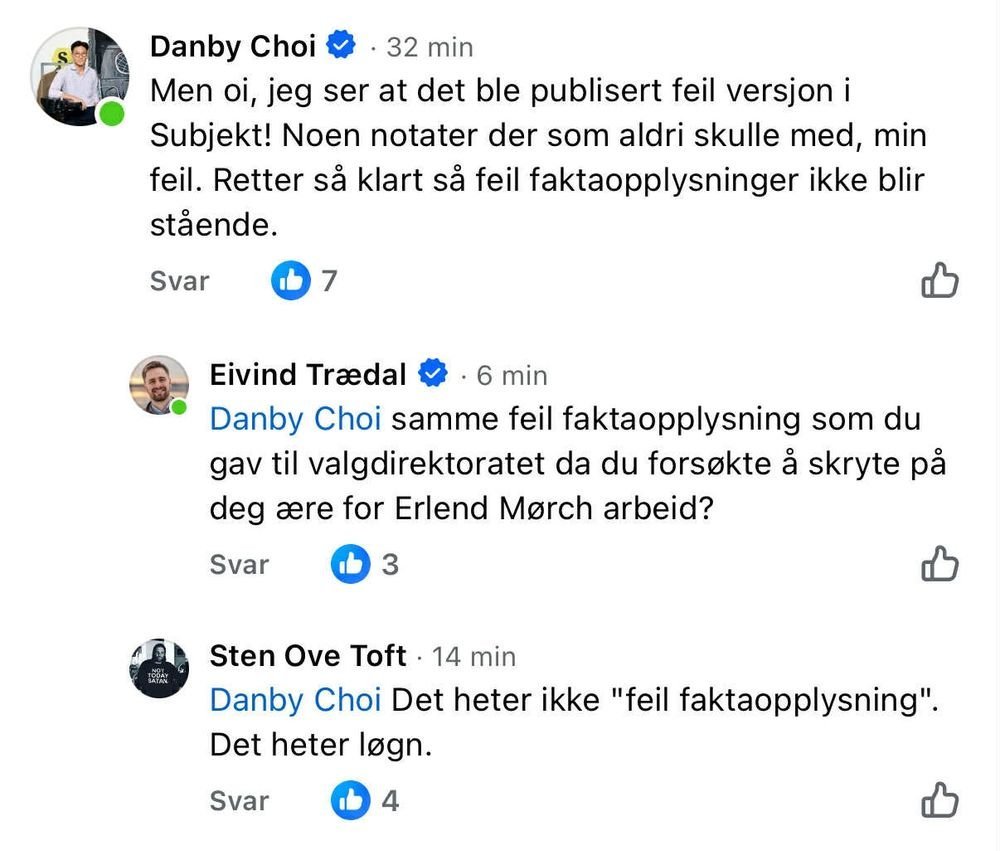Open Sten Ove Toft author name link
This screenshot has width=1000, height=851.
click(308, 656)
